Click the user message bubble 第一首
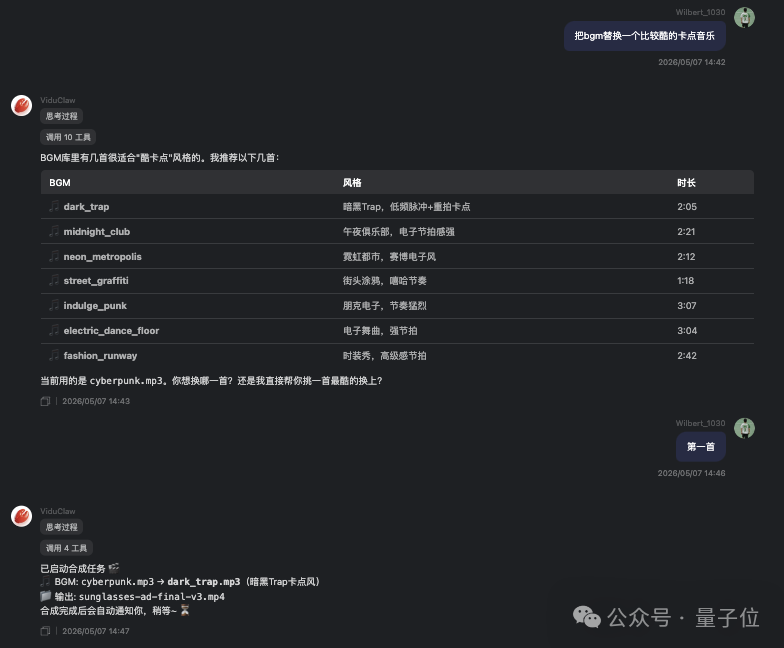Viewport: 784px width, 648px height. click(700, 446)
